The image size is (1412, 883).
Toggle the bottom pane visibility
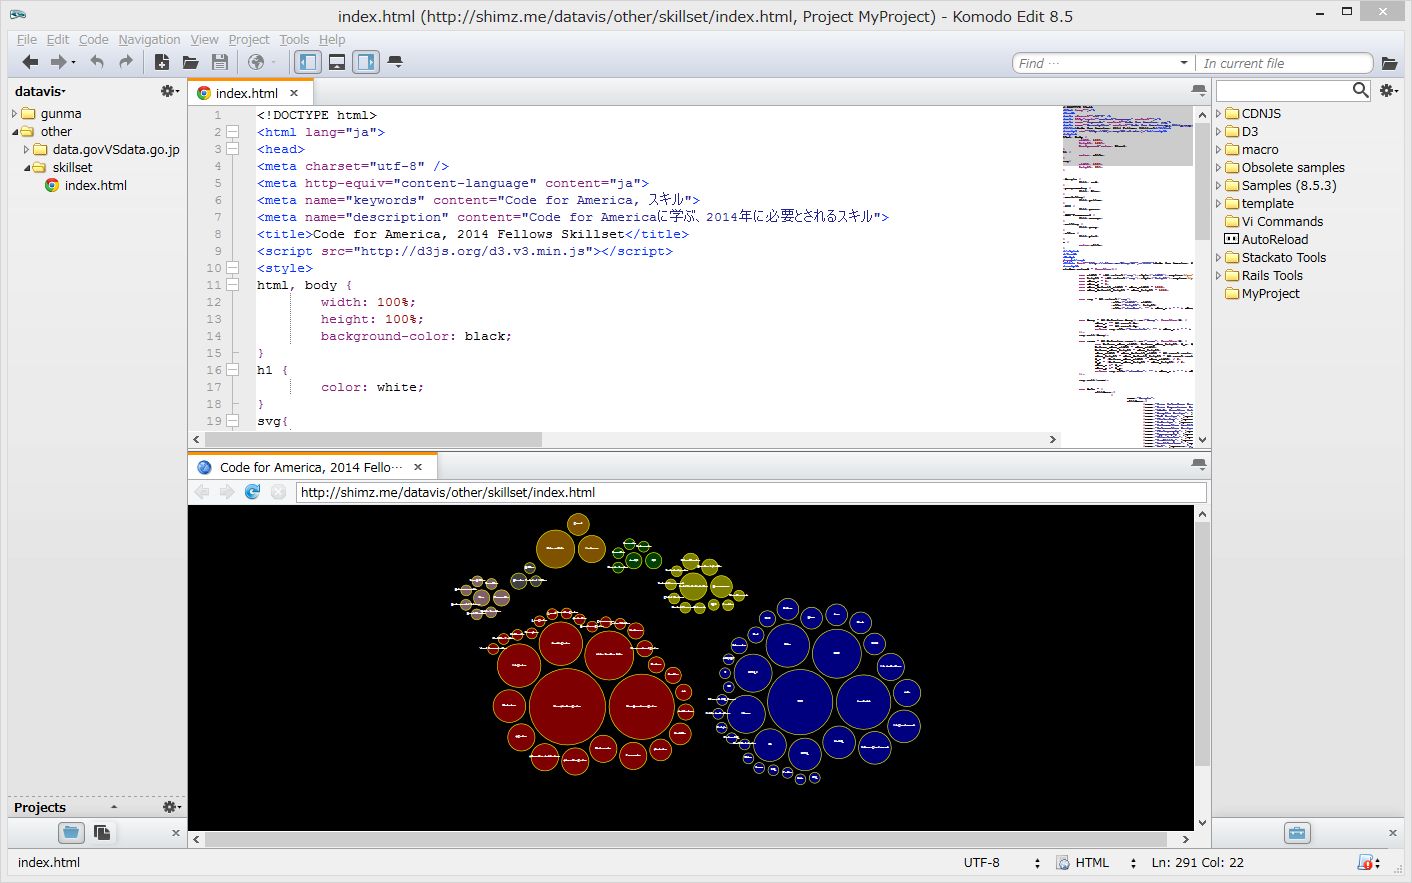point(337,62)
